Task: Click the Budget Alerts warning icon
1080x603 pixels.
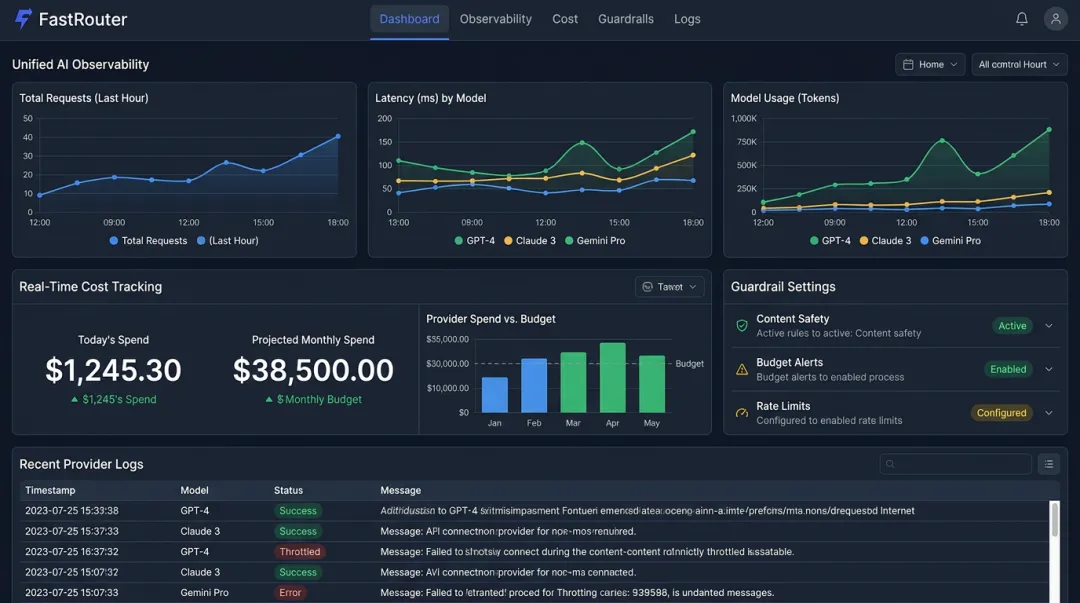Action: pos(742,369)
